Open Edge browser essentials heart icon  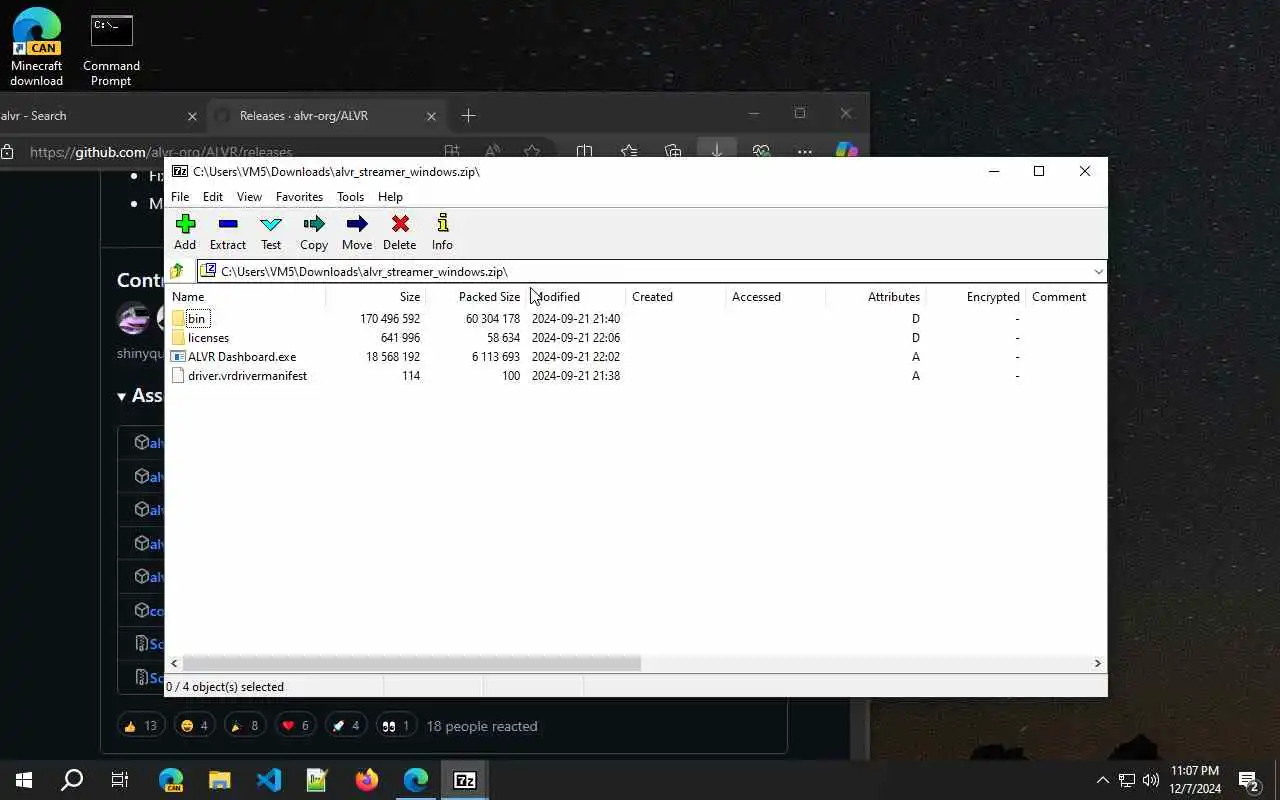point(761,151)
